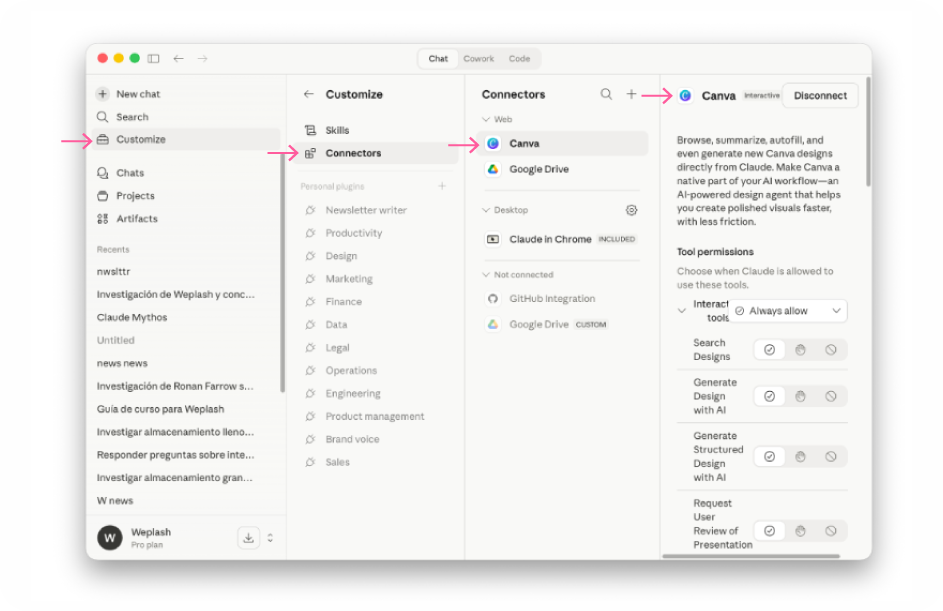Select Connectors in Customize menu
The height and width of the screenshot is (611, 943).
[377, 153]
